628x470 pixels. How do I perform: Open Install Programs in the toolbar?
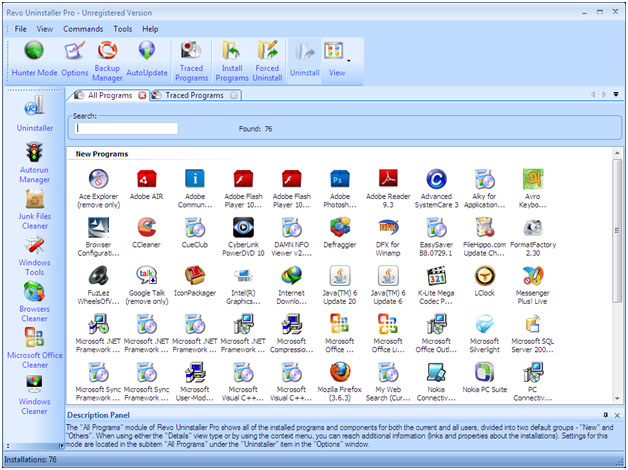[231, 58]
